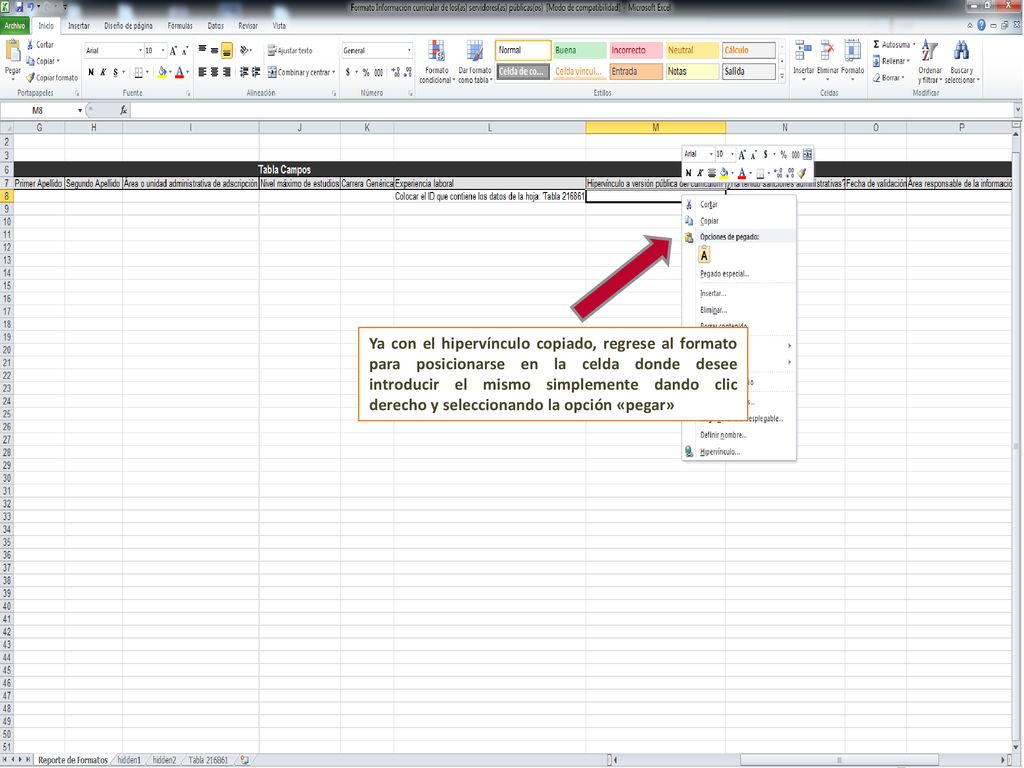The height and width of the screenshot is (768, 1024).
Task: Open the ribbon font size 10 dropdown
Action: (163, 50)
